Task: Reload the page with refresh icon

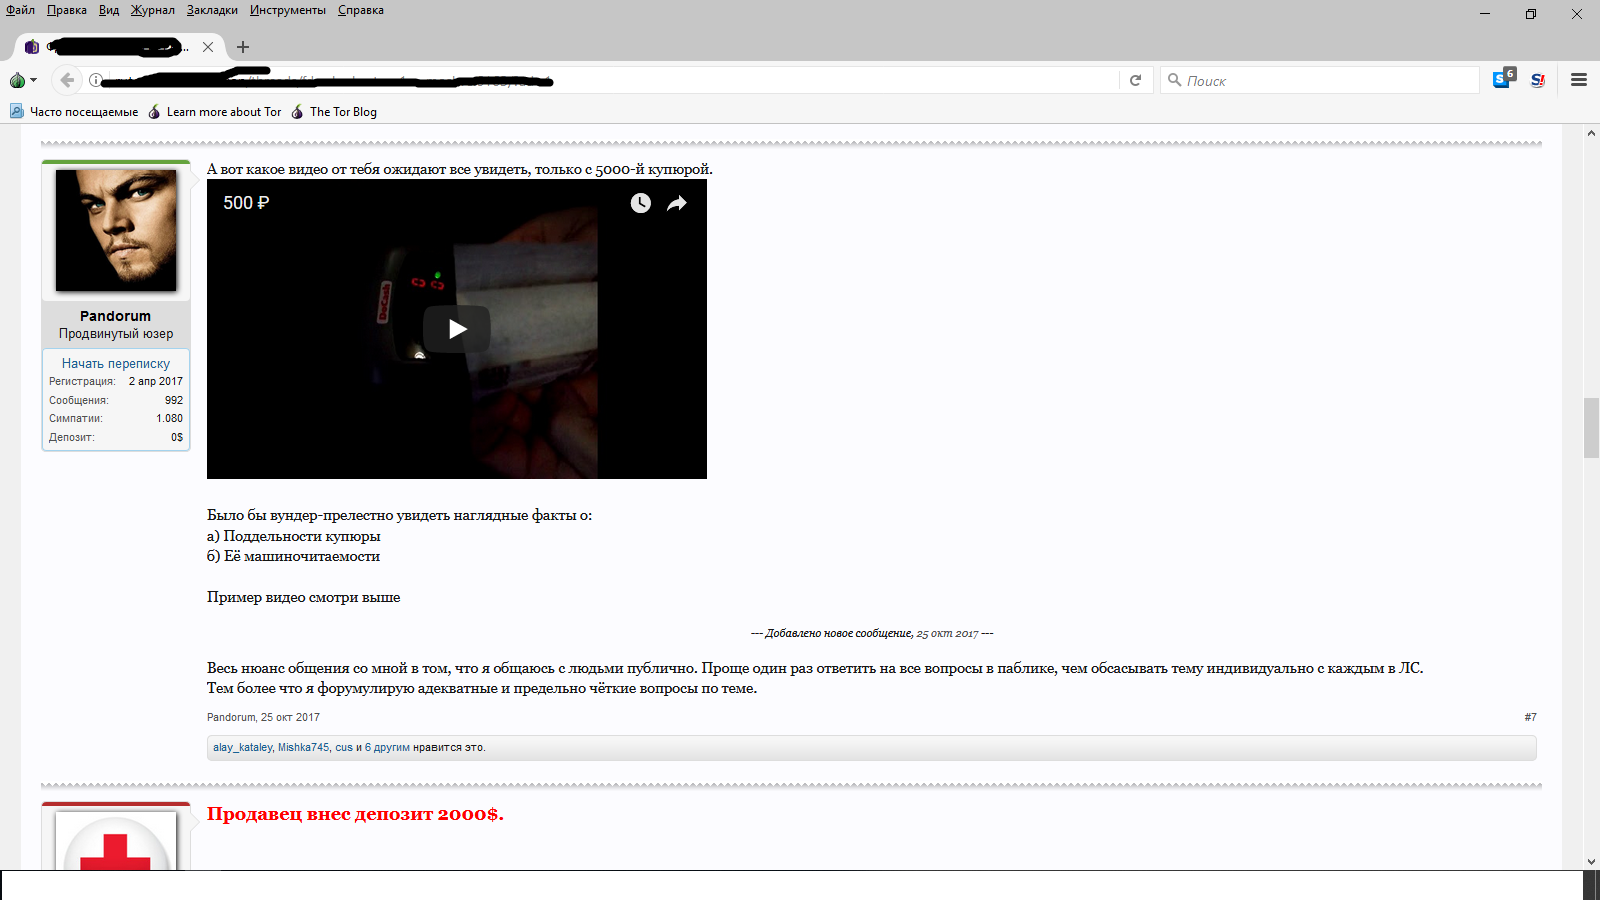Action: point(1135,80)
